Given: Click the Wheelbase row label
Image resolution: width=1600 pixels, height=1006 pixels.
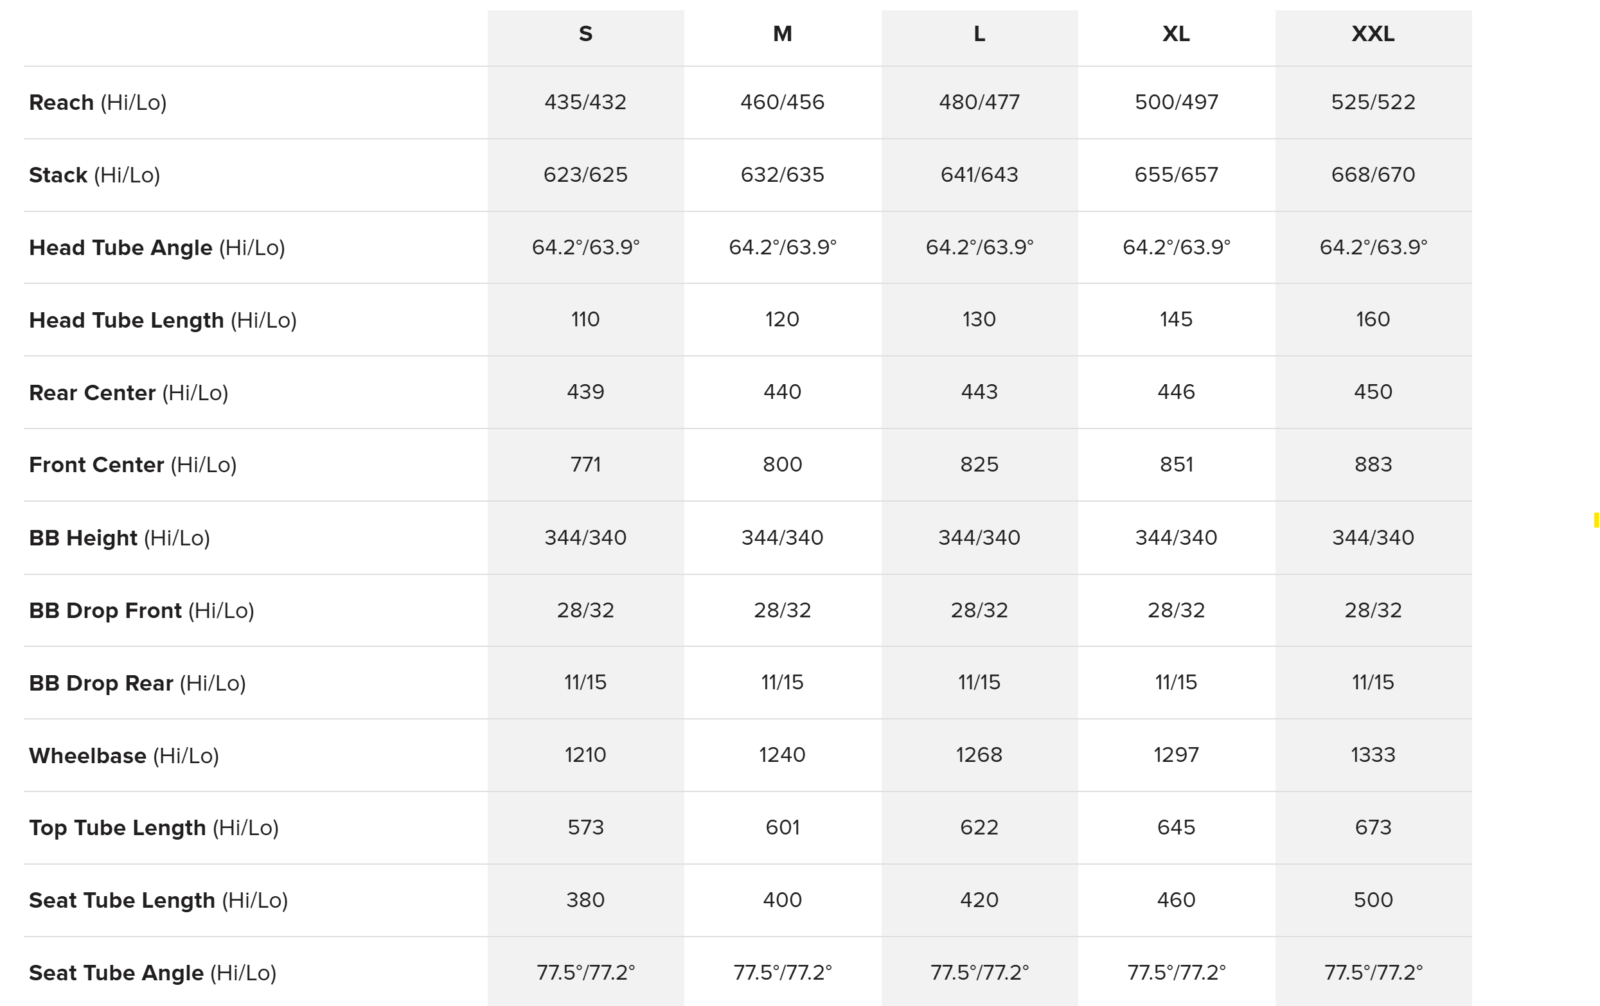Looking at the screenshot, I should [124, 756].
